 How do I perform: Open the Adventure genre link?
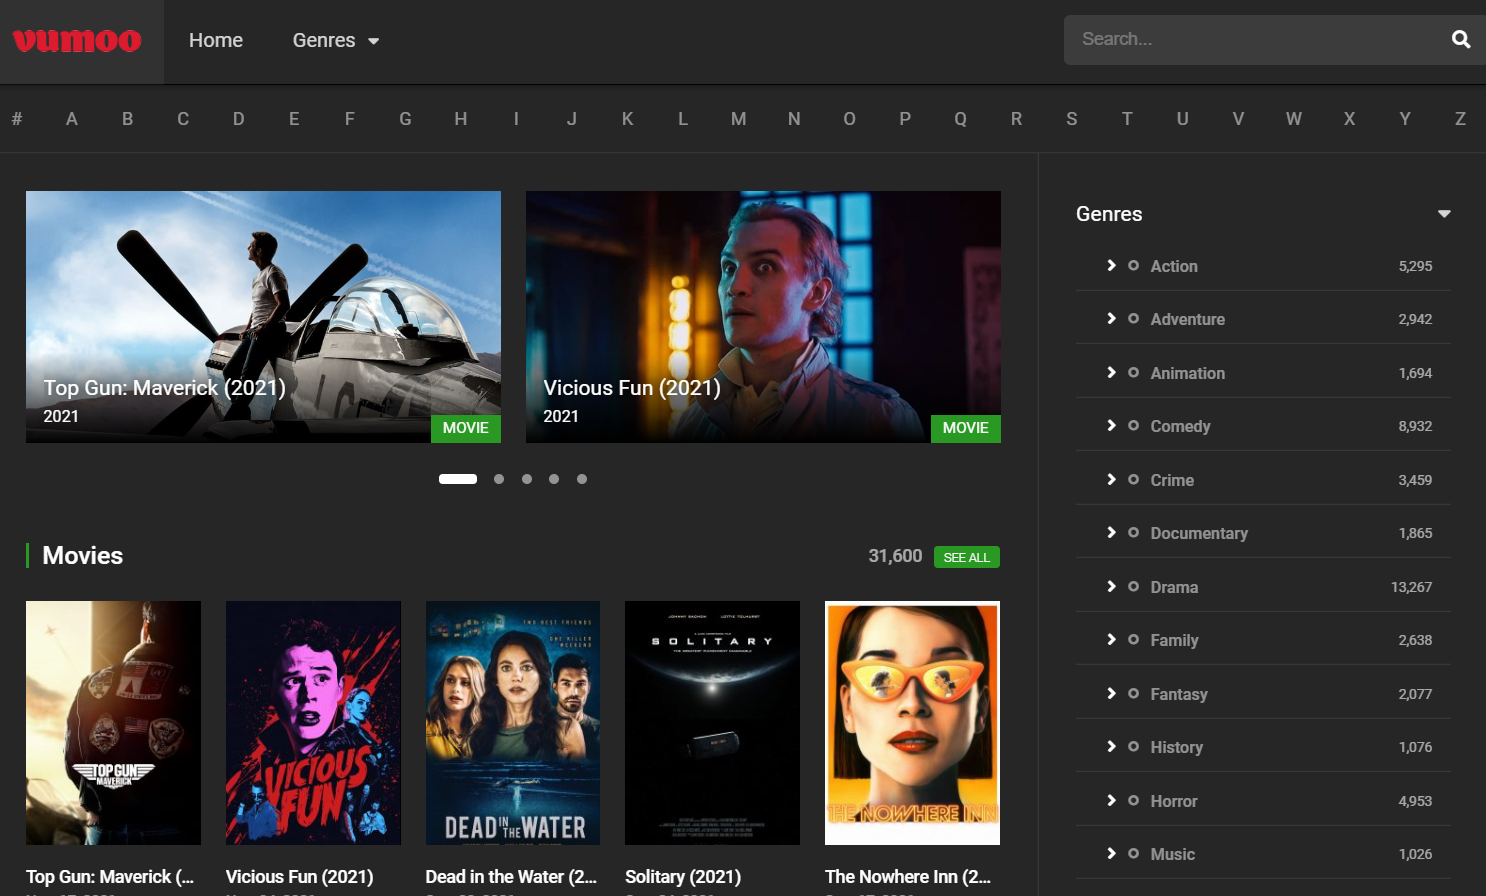pyautogui.click(x=1187, y=319)
